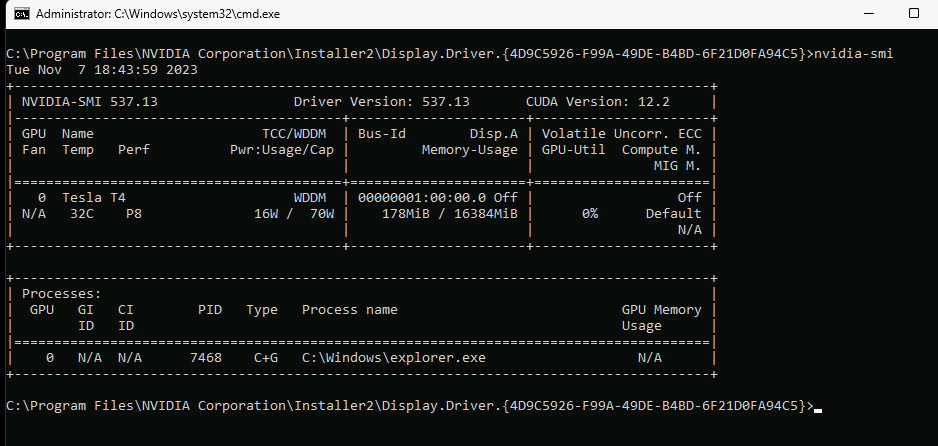
Task: Click the performance state 'P8'
Action: (134, 213)
